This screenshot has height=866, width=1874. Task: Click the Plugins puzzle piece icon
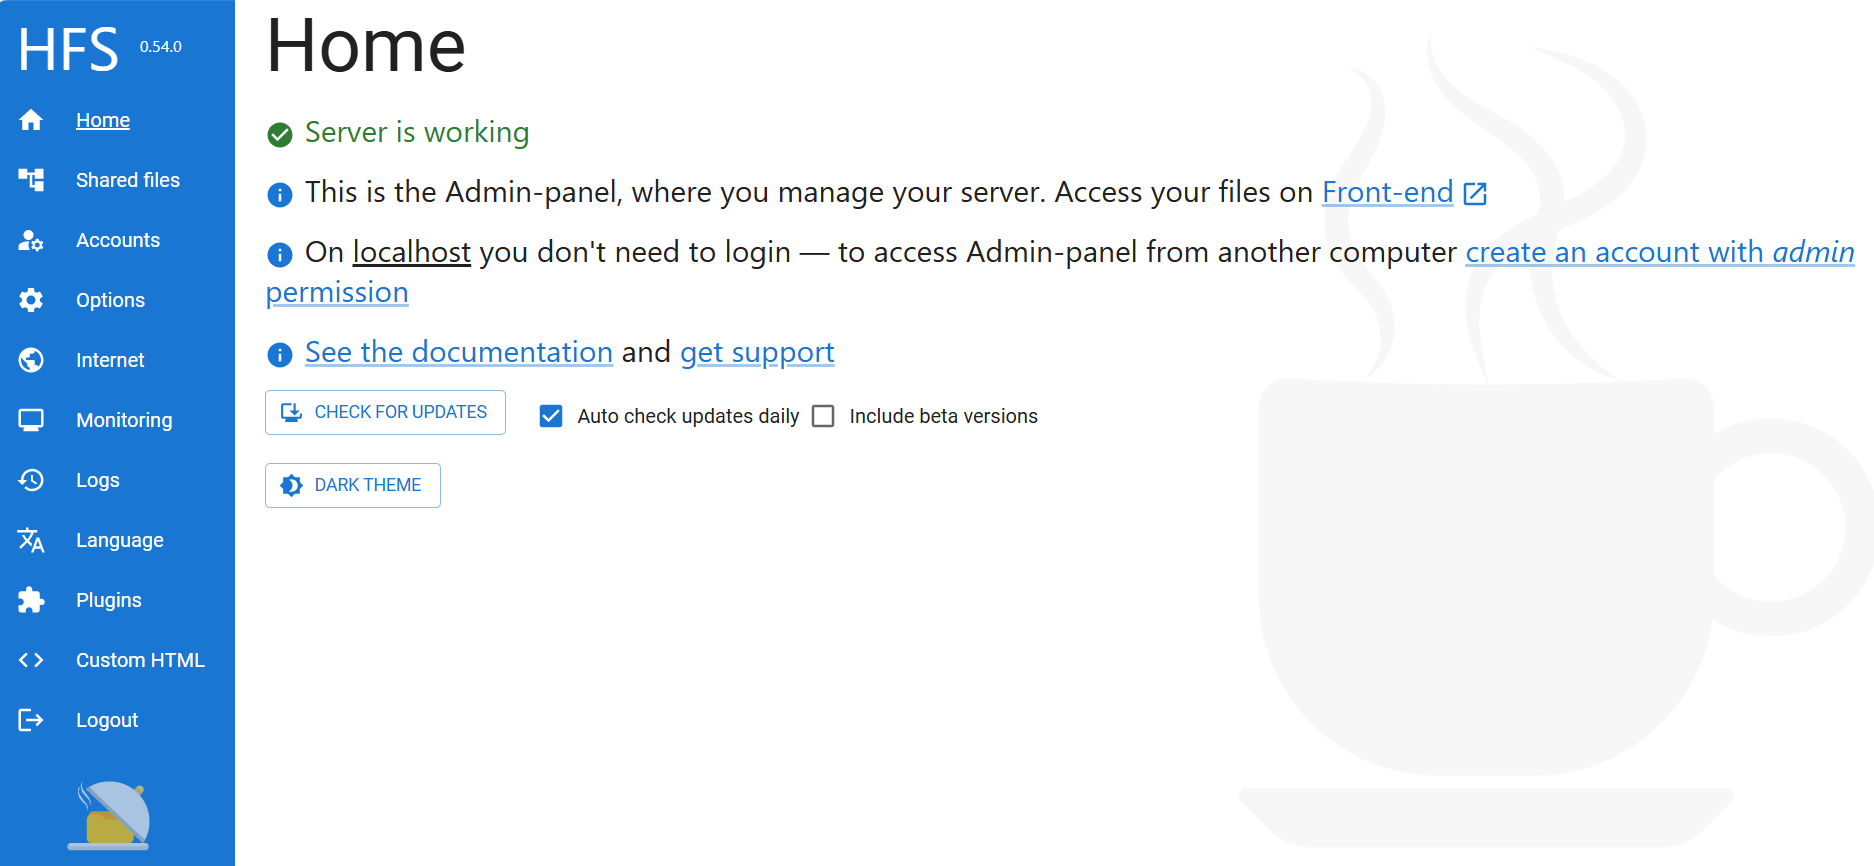tap(31, 600)
